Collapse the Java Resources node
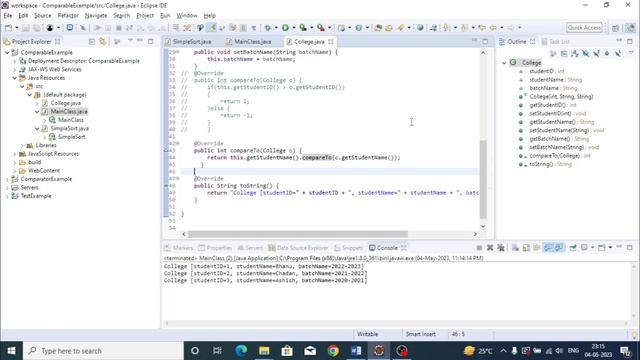Screen dimensions: 640x360 click(x=15, y=78)
